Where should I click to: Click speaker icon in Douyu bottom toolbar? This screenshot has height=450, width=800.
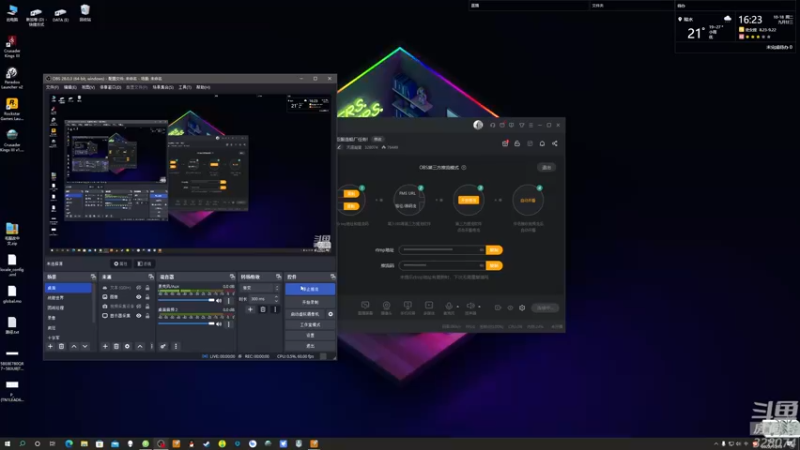click(x=470, y=306)
